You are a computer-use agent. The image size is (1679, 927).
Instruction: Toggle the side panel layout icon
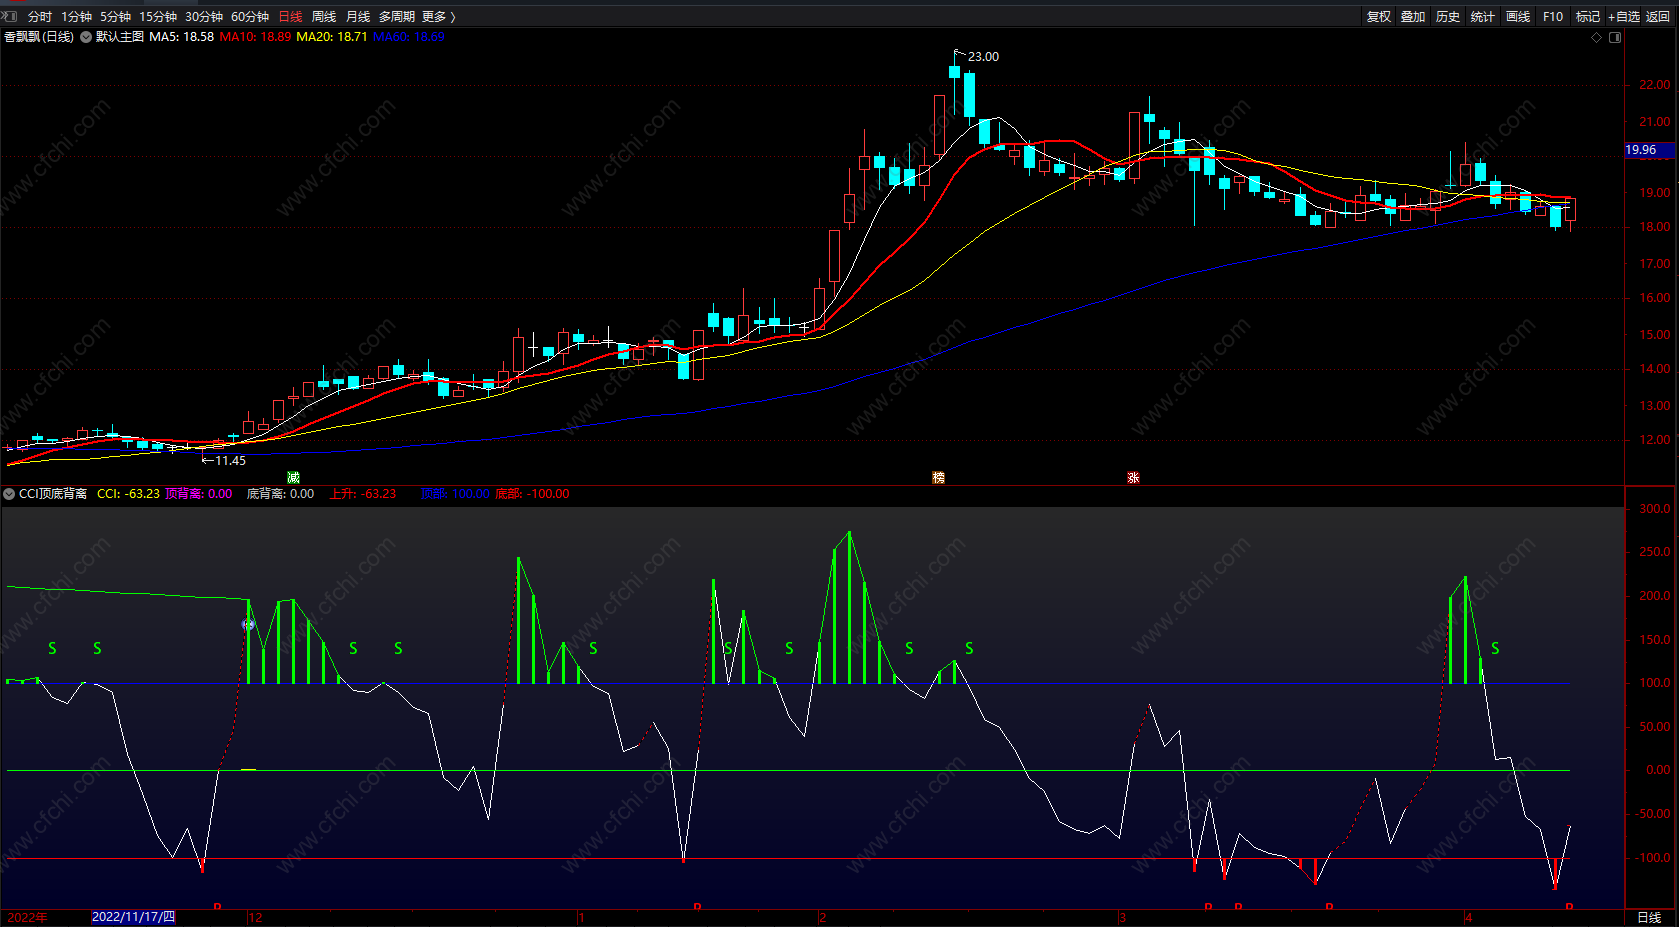tap(1615, 37)
